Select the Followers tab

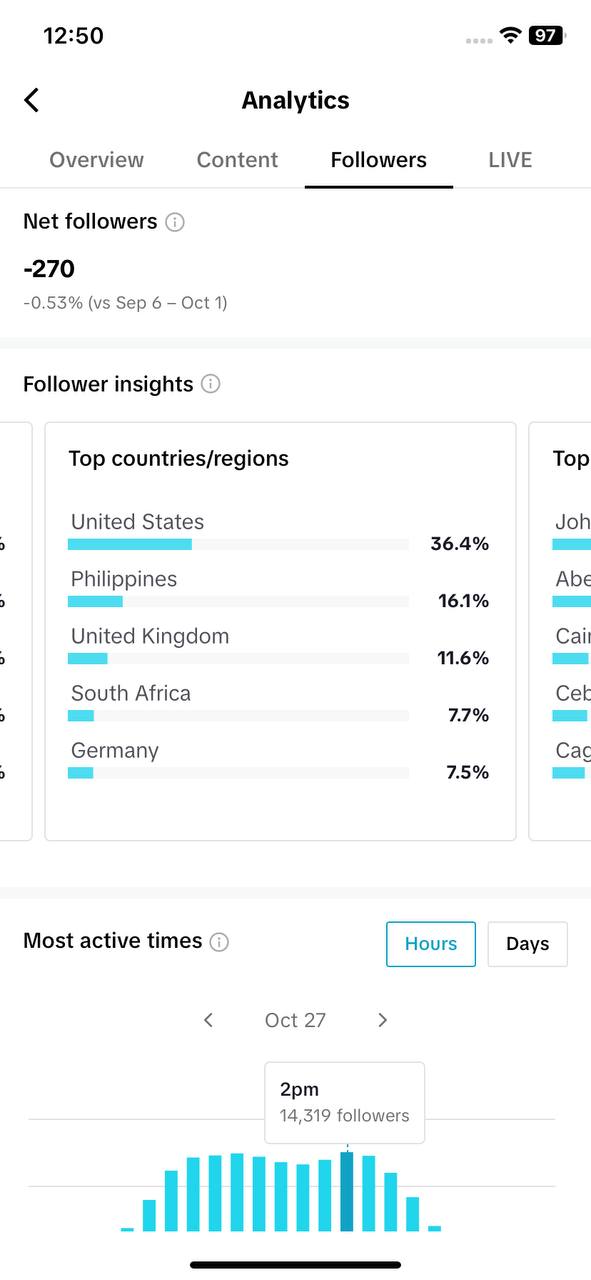379,160
